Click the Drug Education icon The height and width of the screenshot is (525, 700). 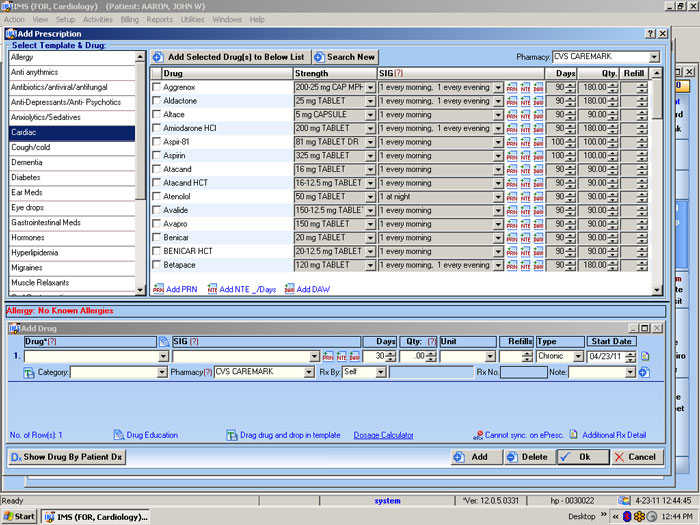click(x=119, y=435)
